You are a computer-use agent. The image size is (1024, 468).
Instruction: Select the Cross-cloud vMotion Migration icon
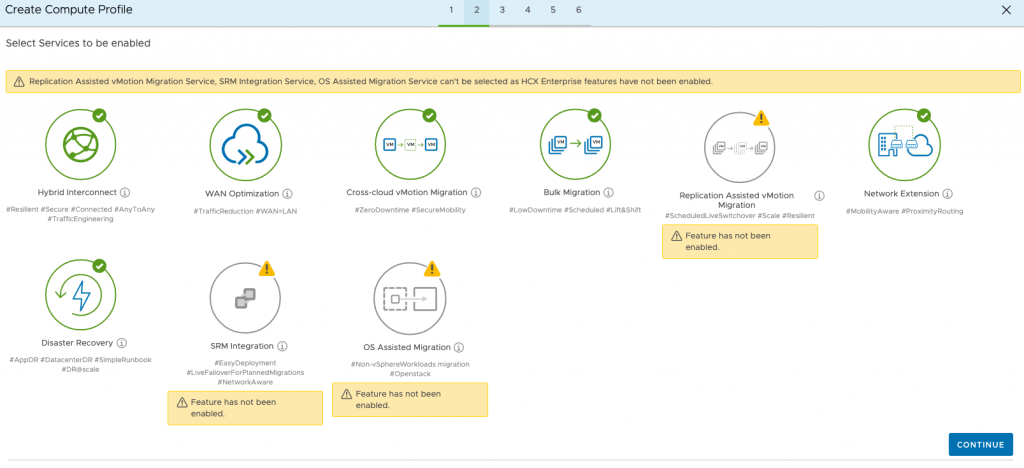tap(411, 144)
